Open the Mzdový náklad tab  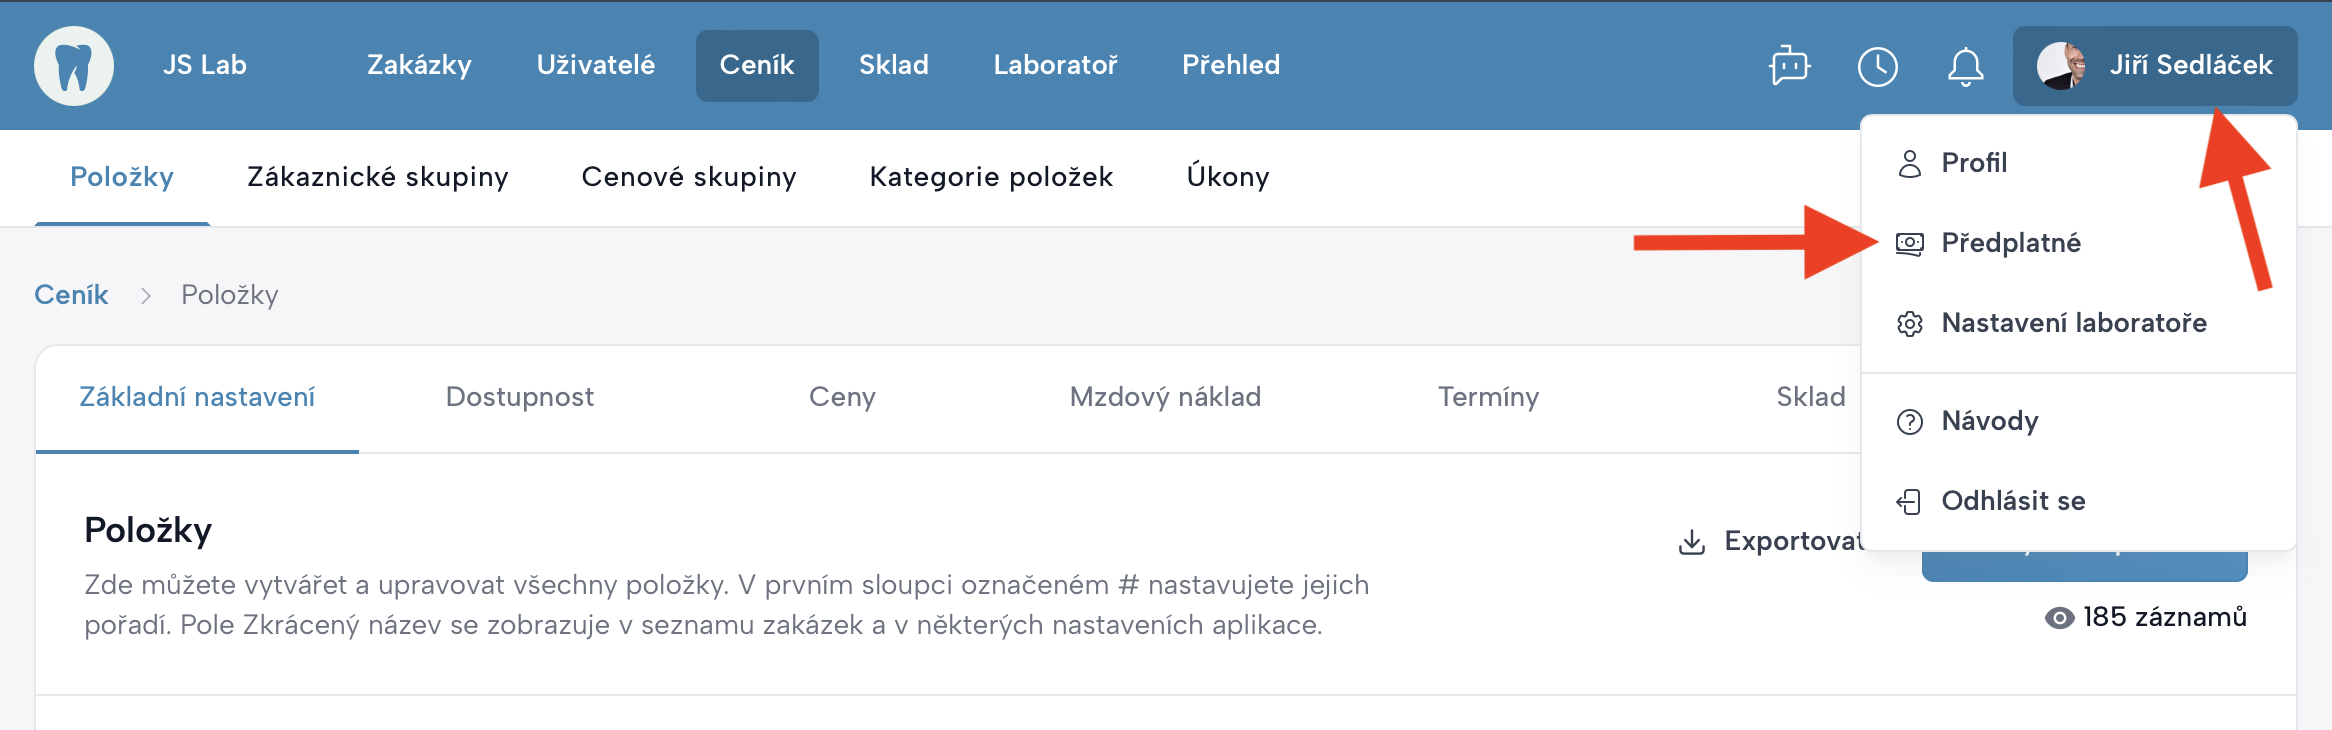pyautogui.click(x=1165, y=397)
